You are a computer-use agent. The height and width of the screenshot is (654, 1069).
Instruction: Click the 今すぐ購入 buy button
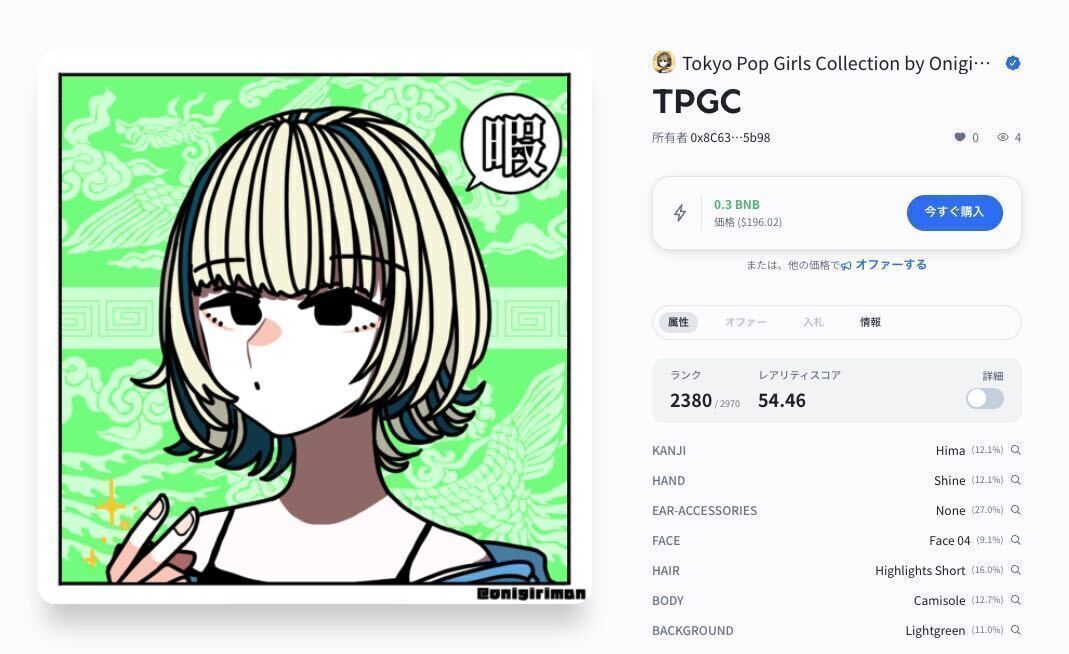pos(954,212)
